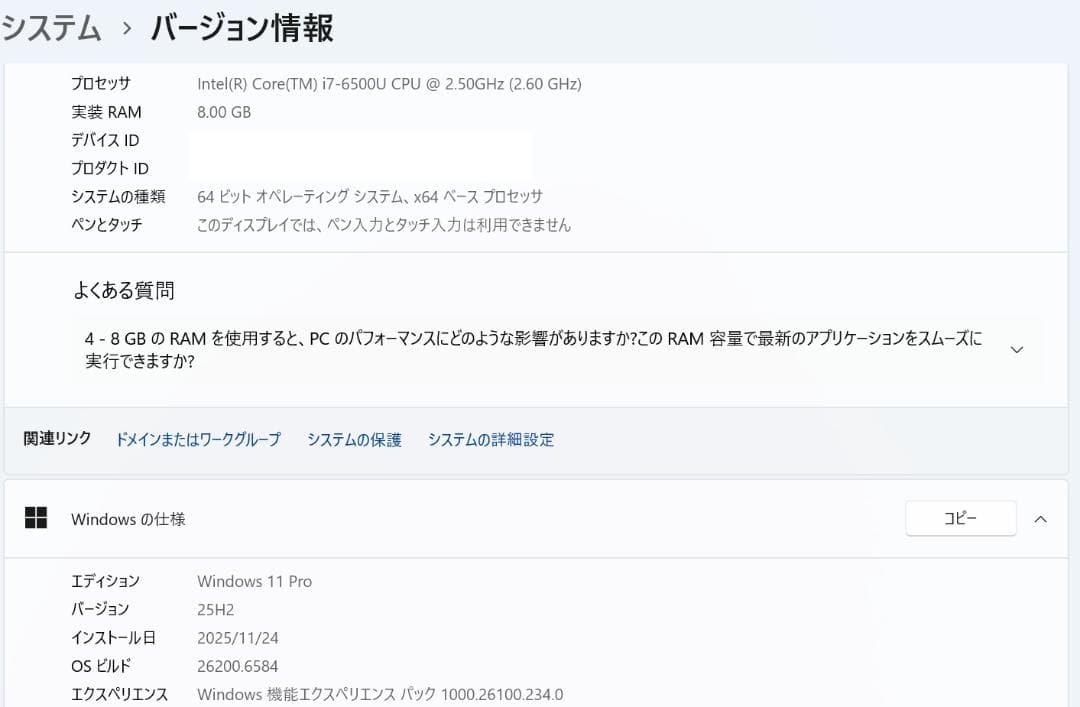Select the version value 25H2

pos(216,609)
